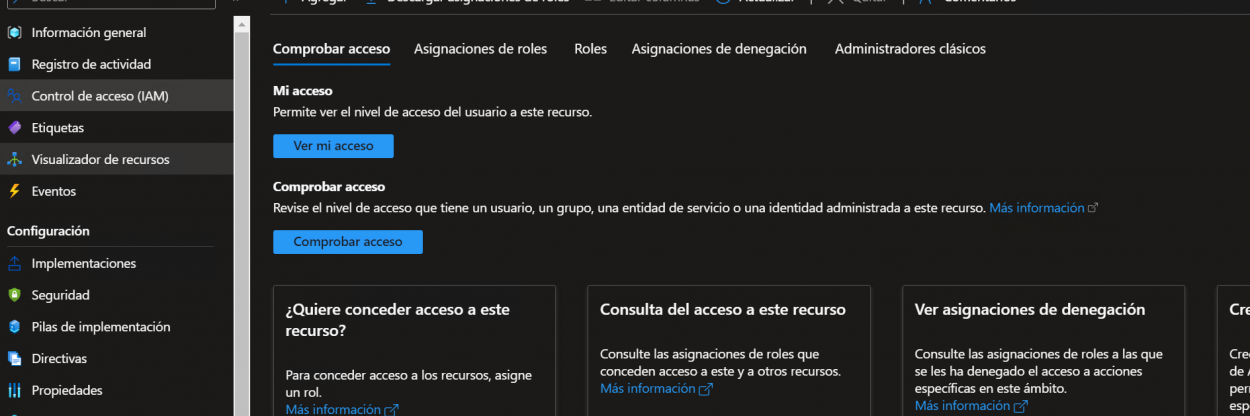
Task: Select the Pilas de implementación icon
Action: point(14,327)
